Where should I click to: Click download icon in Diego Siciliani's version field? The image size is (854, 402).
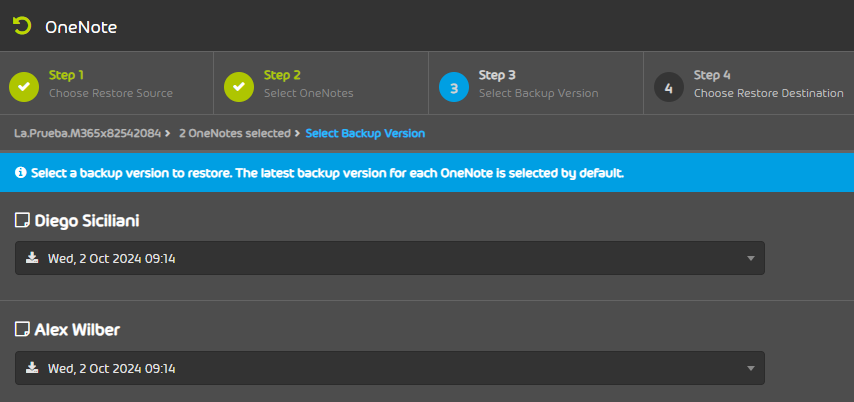tap(32, 258)
